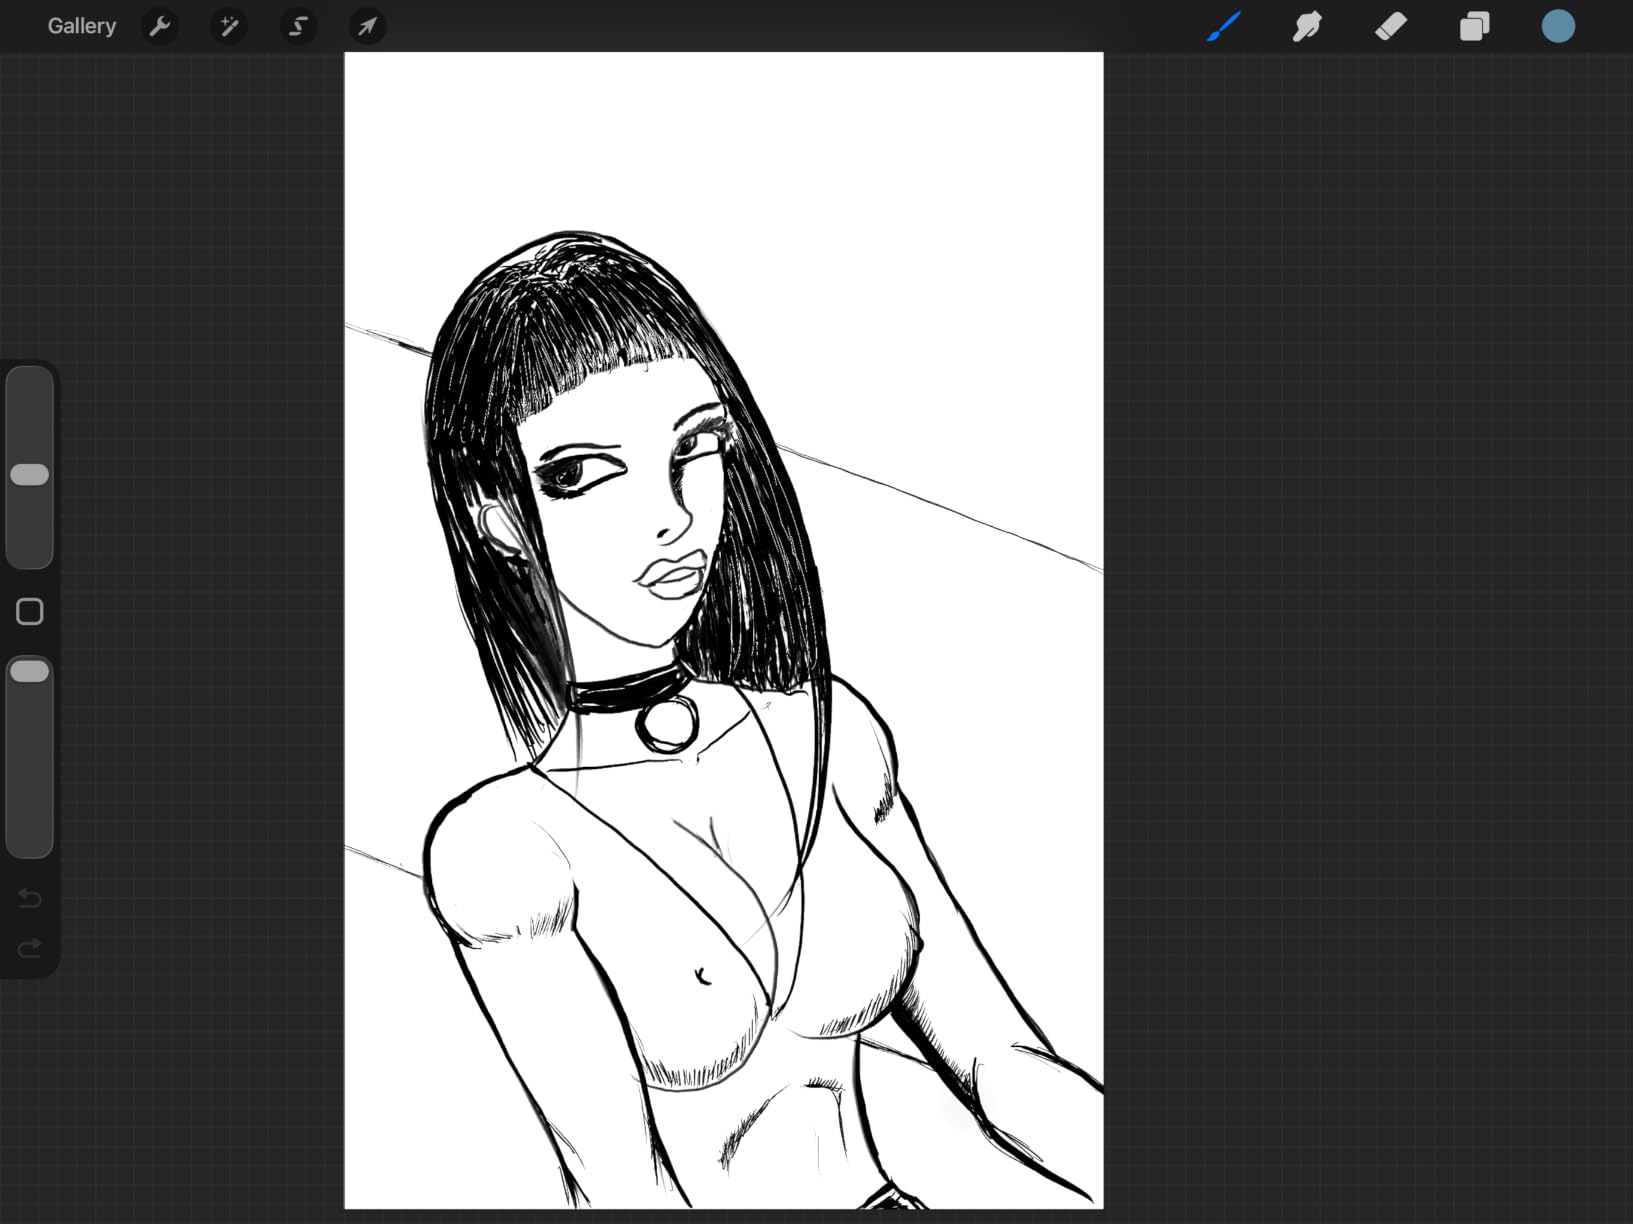The width and height of the screenshot is (1633, 1224).
Task: Select the Eraser tool
Action: pyautogui.click(x=1391, y=26)
